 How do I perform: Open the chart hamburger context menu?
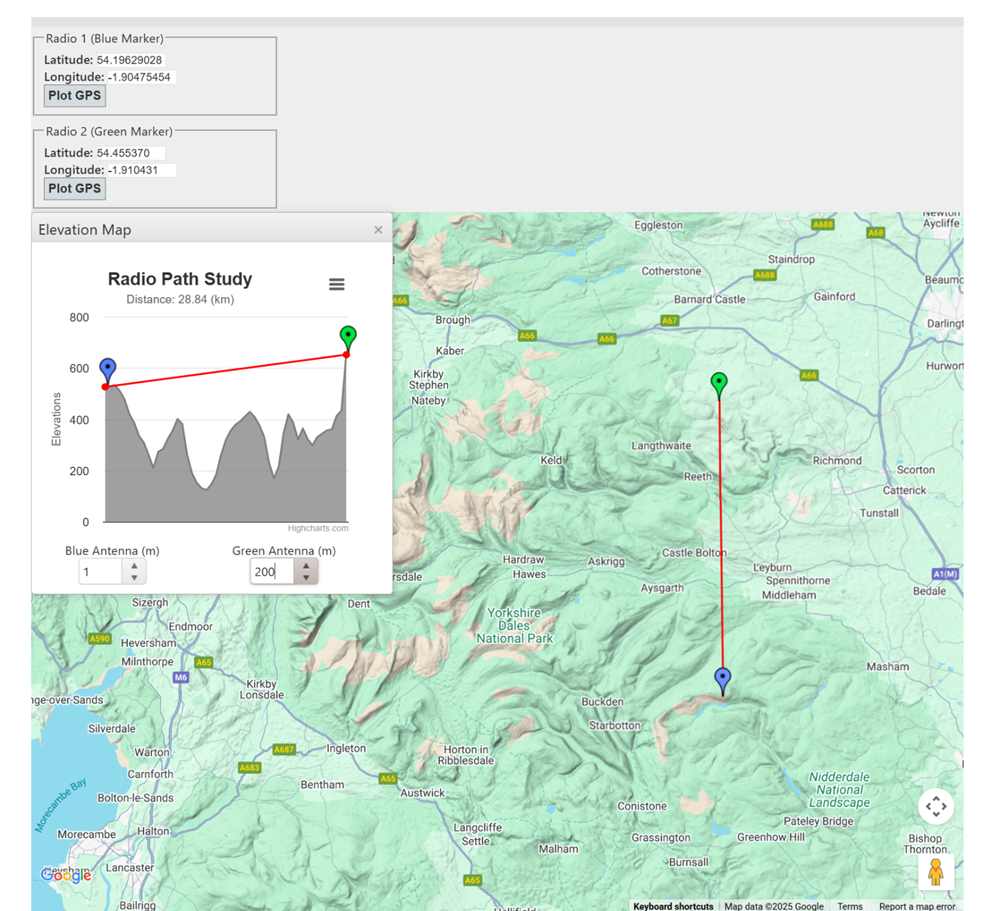point(337,285)
